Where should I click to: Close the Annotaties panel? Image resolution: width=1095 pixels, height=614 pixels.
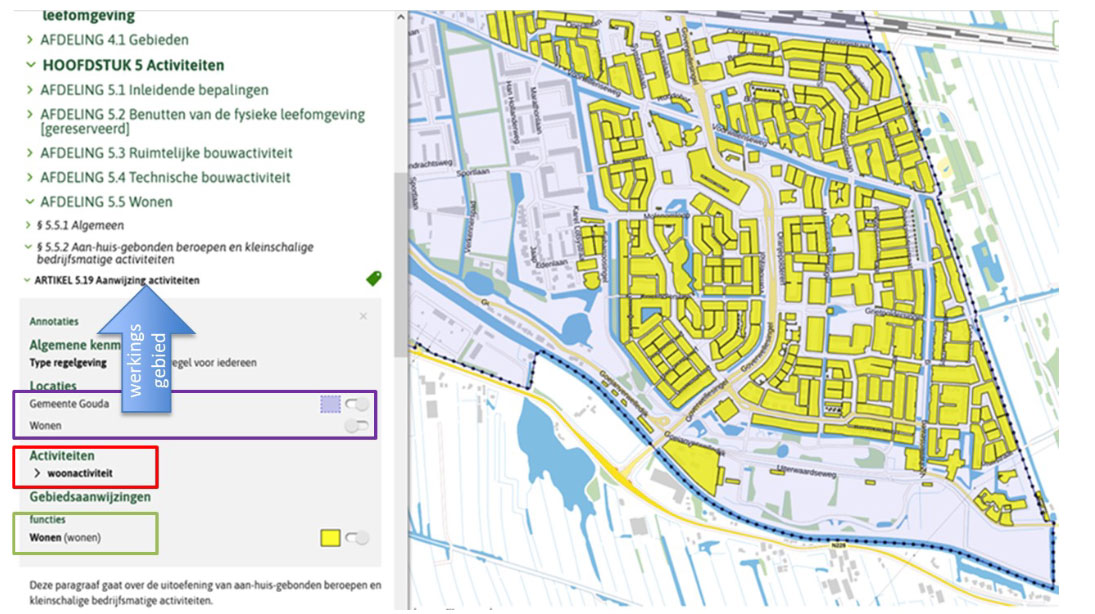[x=363, y=316]
